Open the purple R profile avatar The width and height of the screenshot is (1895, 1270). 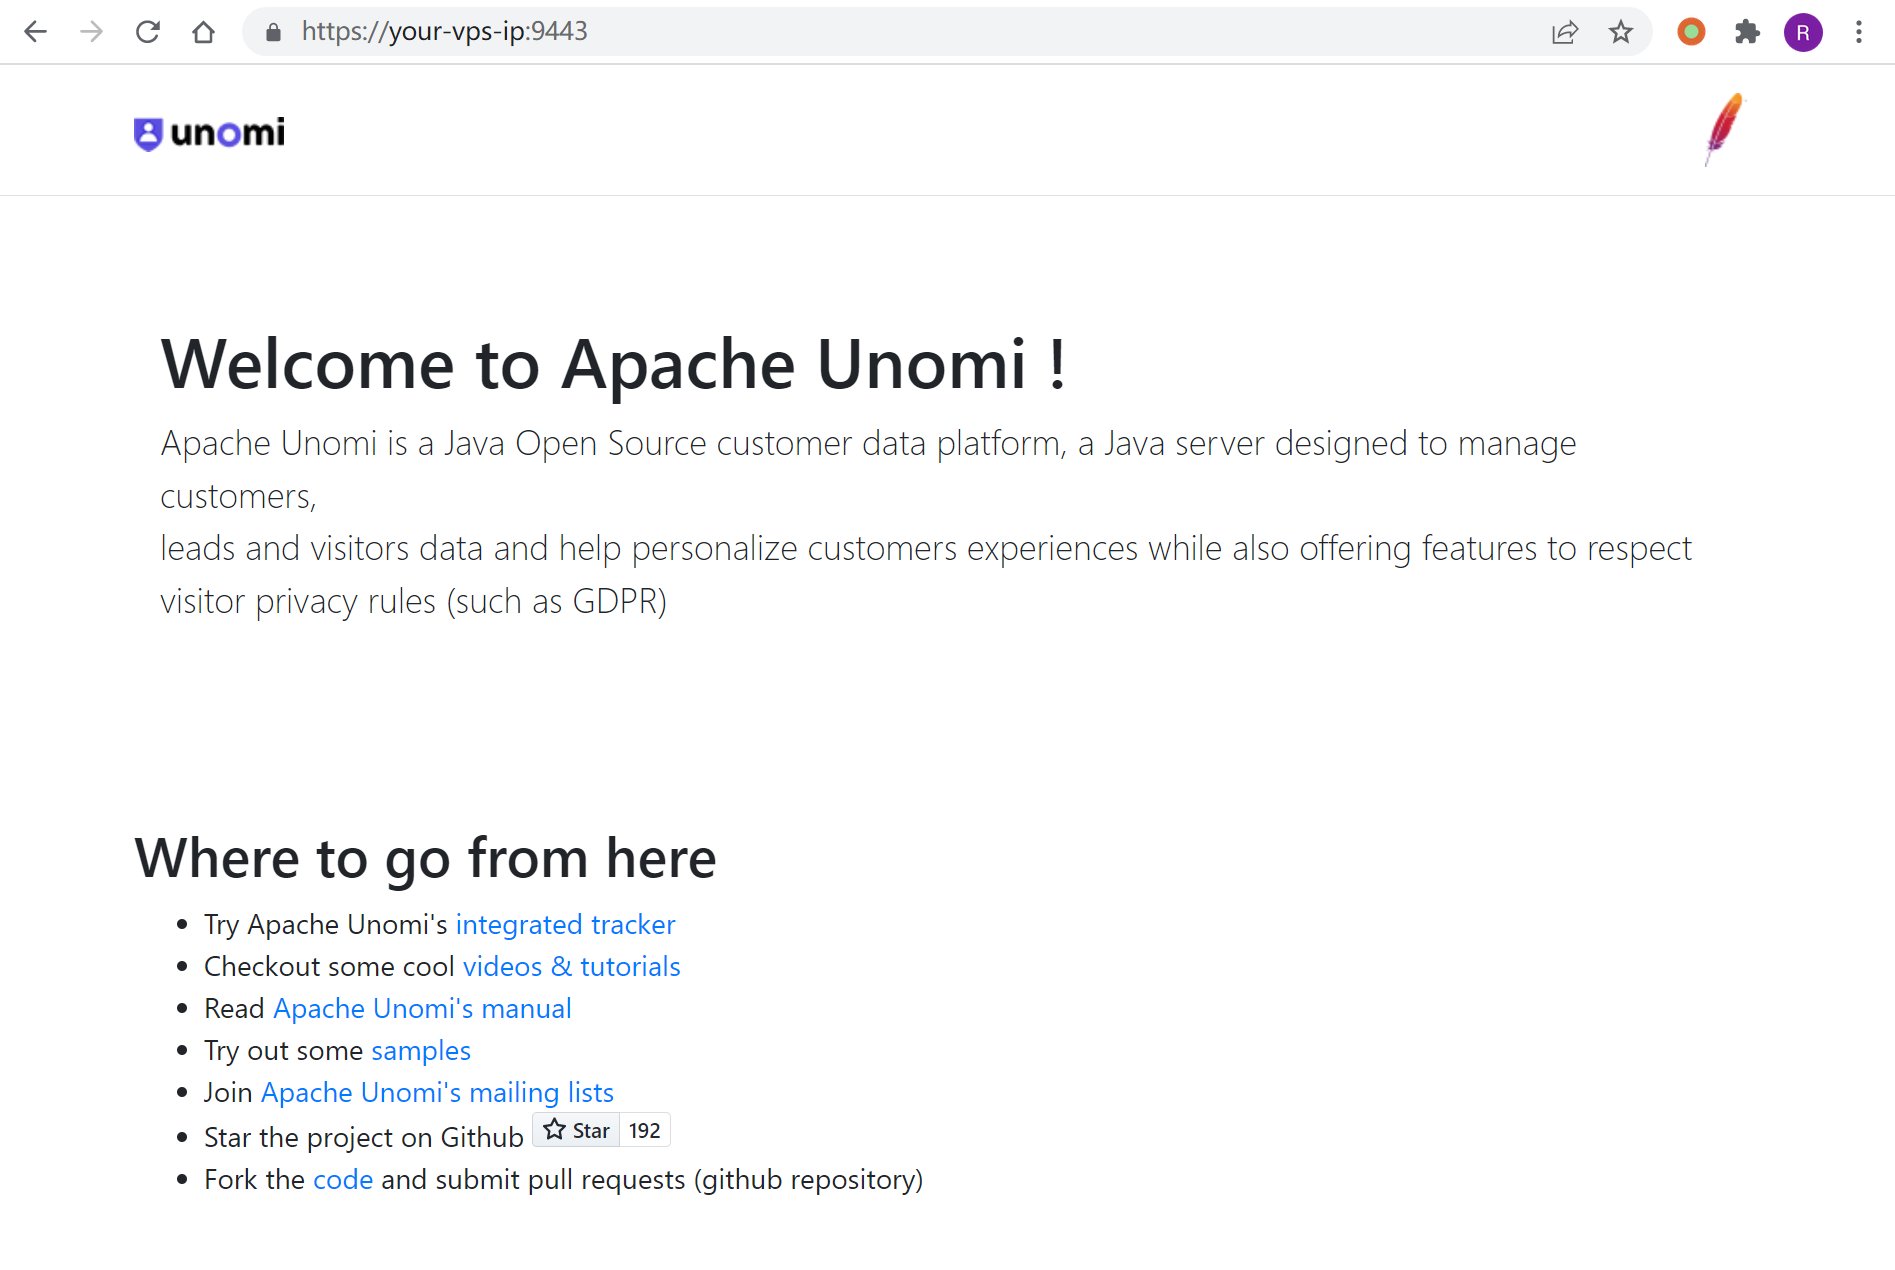click(x=1803, y=32)
